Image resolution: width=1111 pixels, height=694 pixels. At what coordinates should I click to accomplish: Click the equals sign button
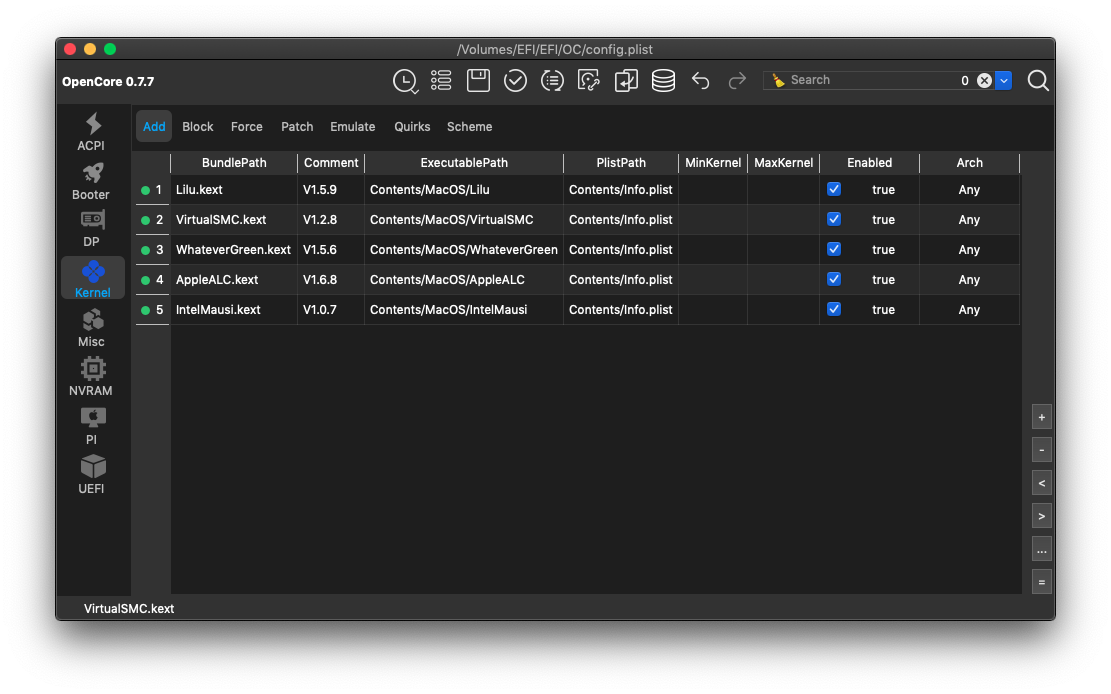tap(1042, 583)
